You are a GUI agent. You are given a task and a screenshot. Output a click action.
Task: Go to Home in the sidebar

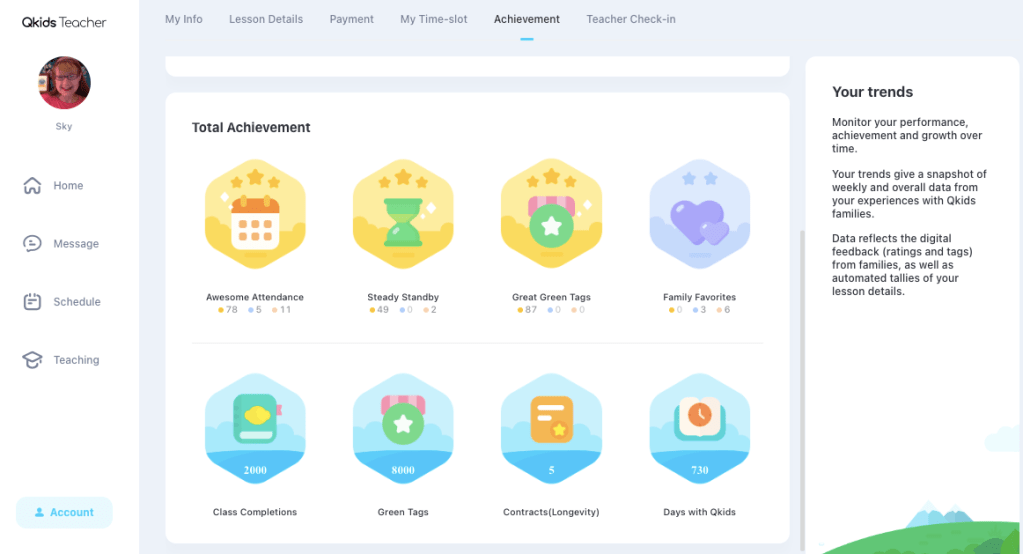point(68,186)
